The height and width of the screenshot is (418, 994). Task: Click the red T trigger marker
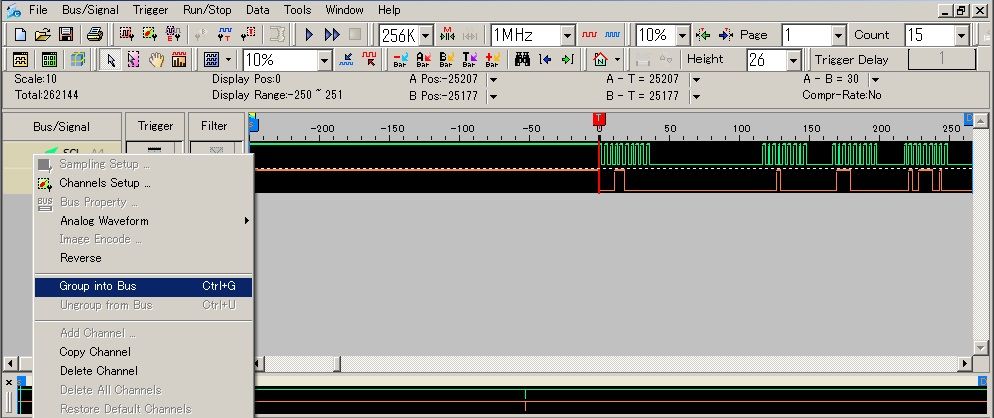click(599, 119)
